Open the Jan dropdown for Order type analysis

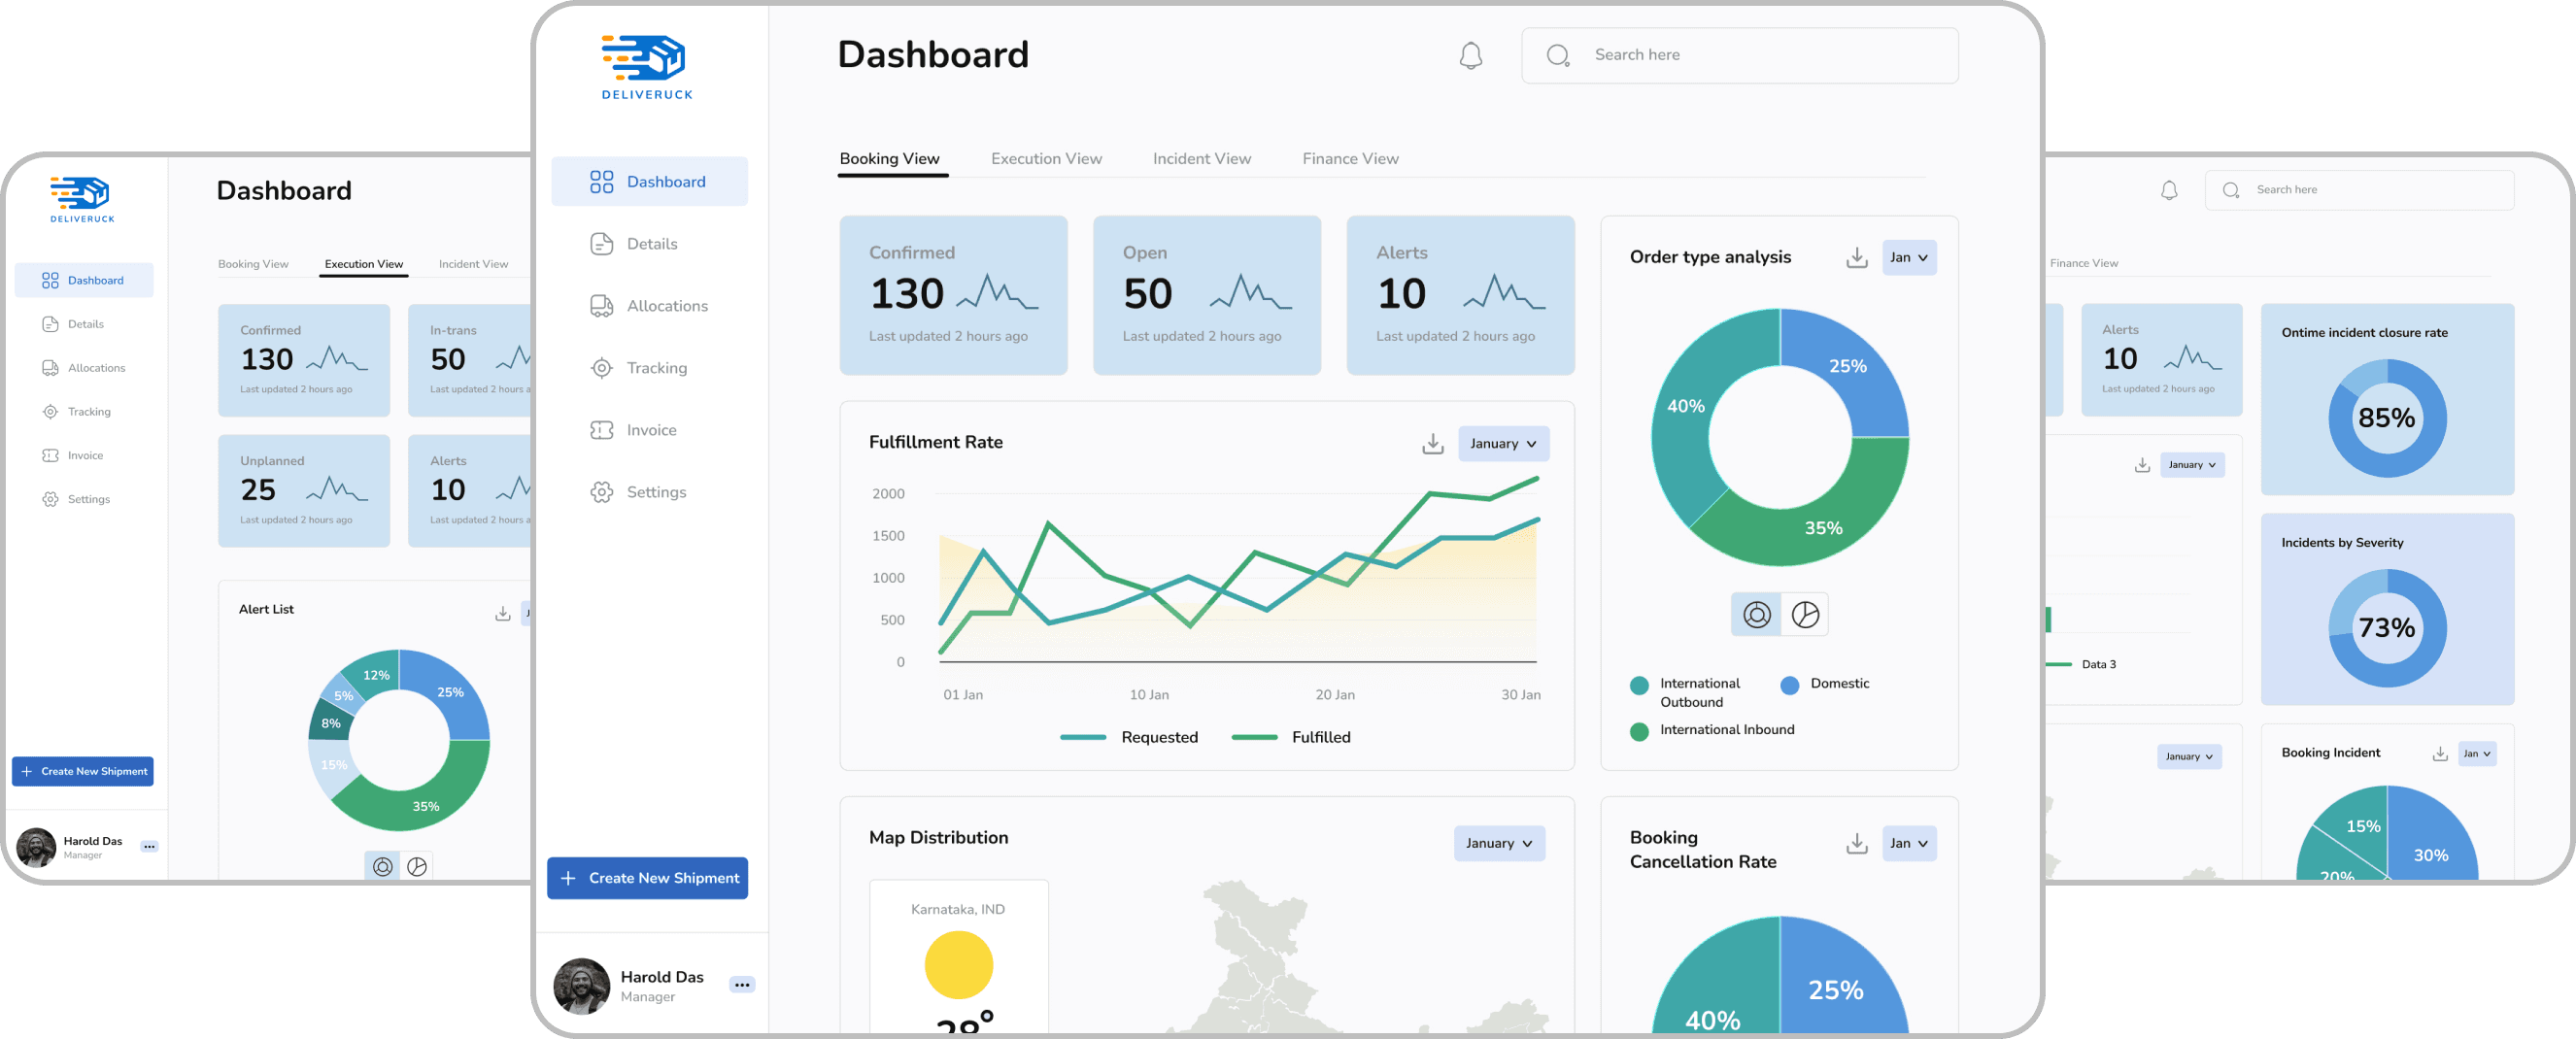1908,257
